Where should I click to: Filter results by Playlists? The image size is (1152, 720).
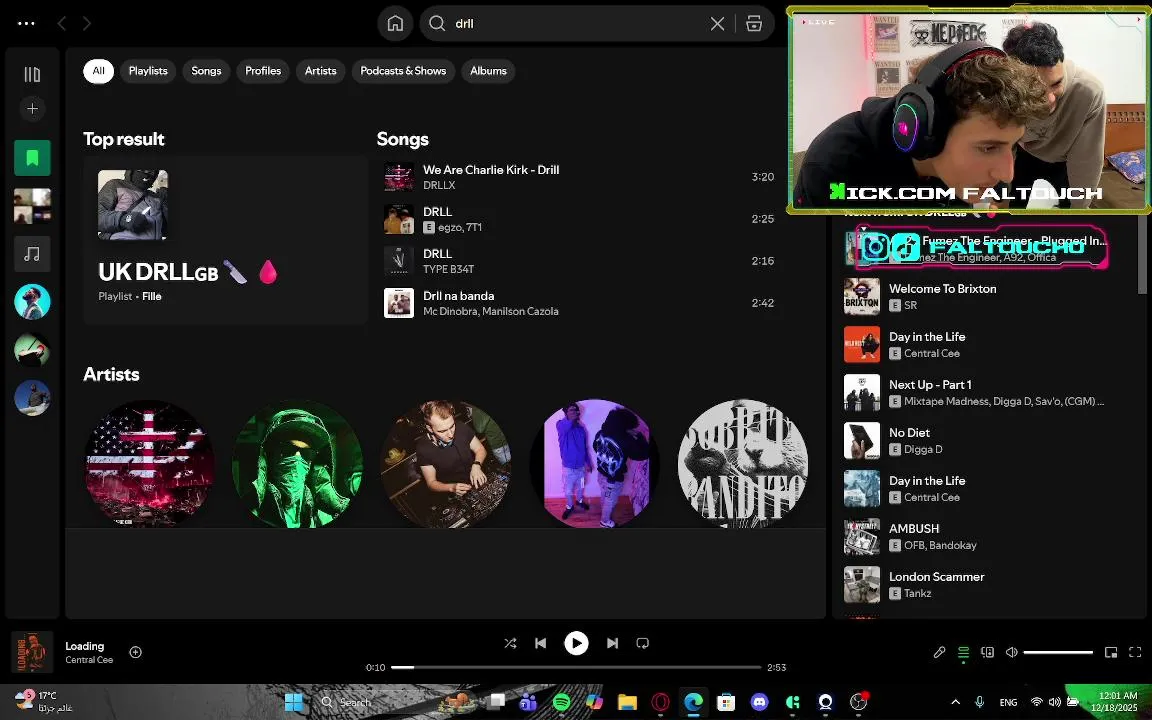(148, 71)
